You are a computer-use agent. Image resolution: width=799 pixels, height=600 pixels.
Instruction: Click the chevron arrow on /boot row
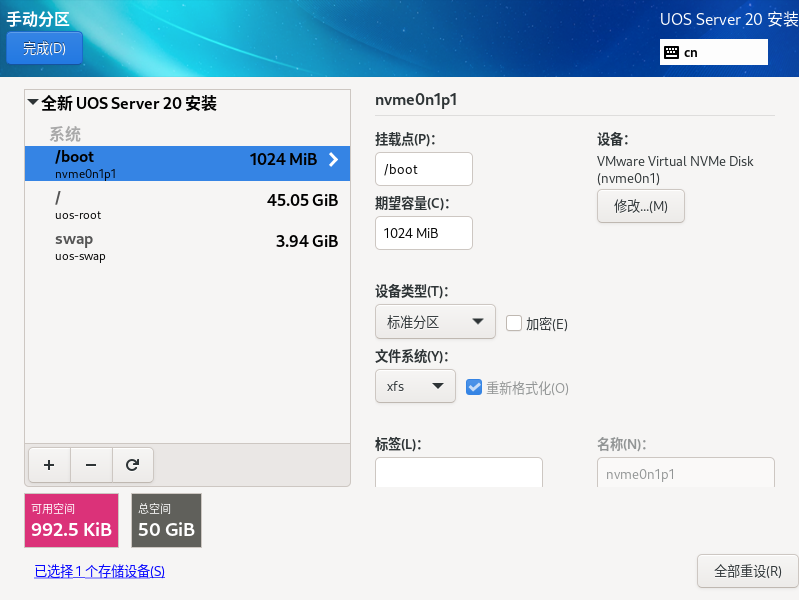pyautogui.click(x=333, y=160)
